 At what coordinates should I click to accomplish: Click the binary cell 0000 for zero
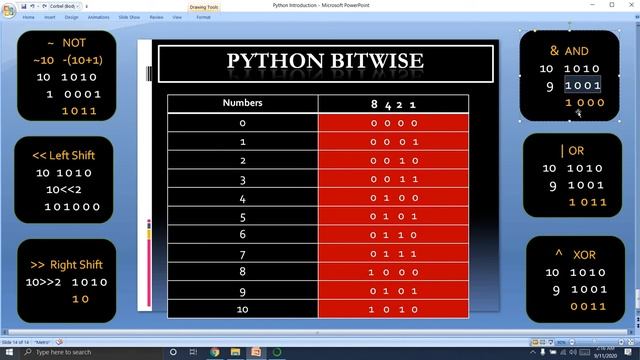click(x=393, y=123)
